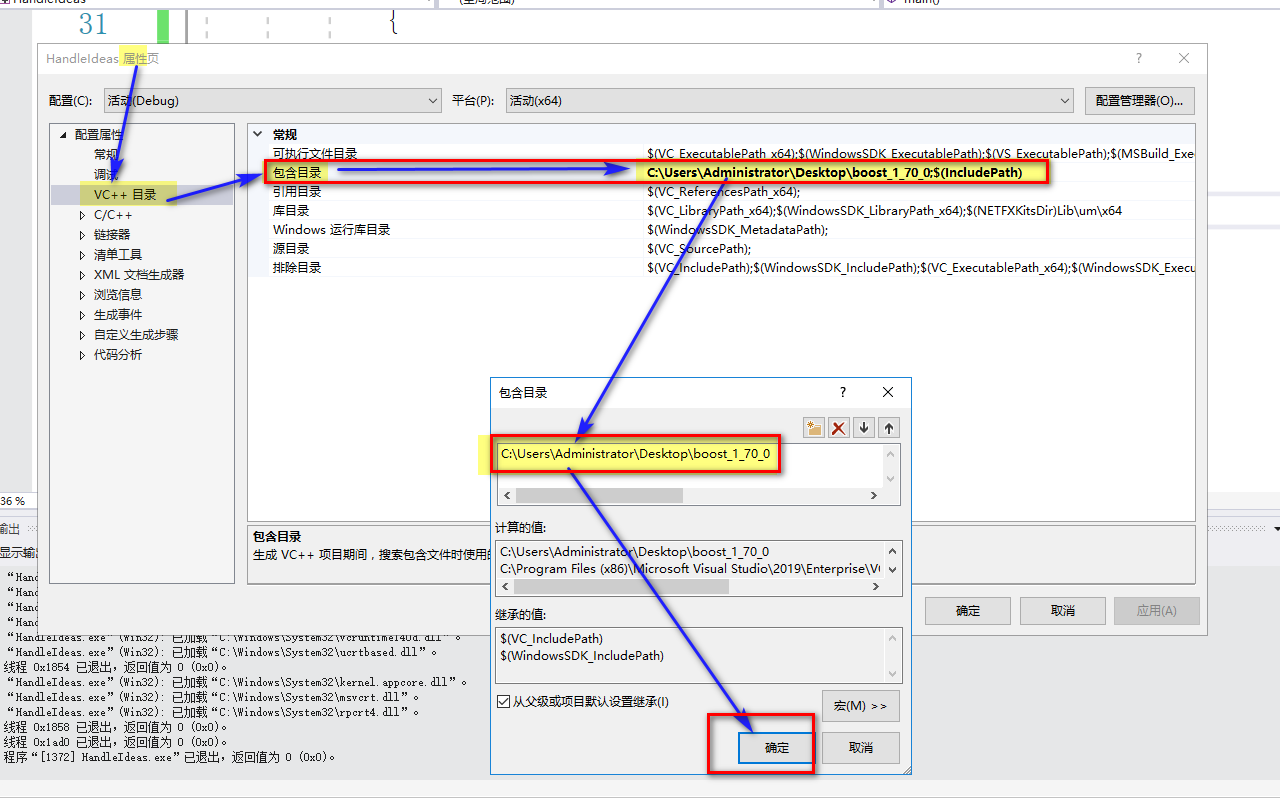Expand the C/C++ tree node

tap(83, 215)
